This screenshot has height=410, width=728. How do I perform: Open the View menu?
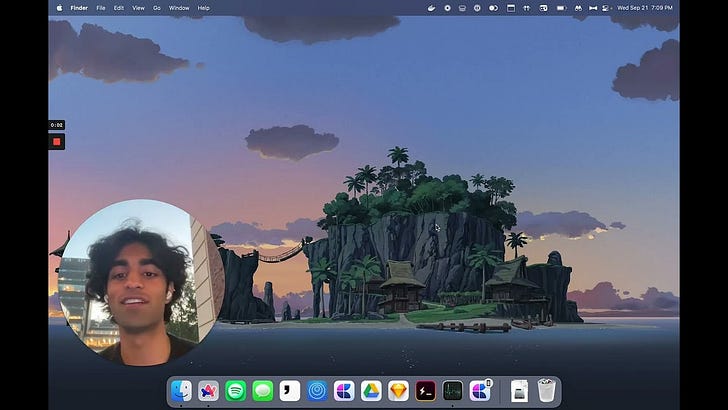pyautogui.click(x=138, y=8)
